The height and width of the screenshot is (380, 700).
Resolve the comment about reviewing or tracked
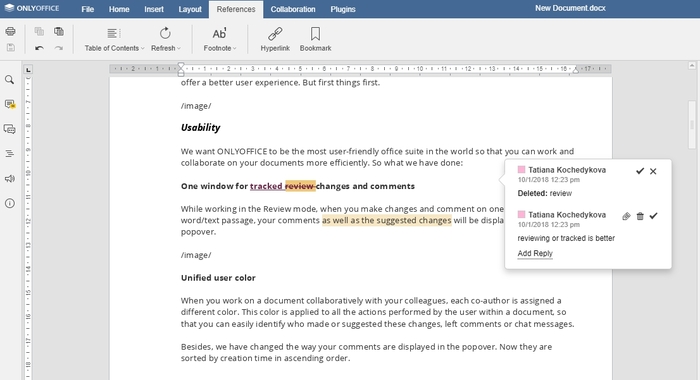[654, 216]
